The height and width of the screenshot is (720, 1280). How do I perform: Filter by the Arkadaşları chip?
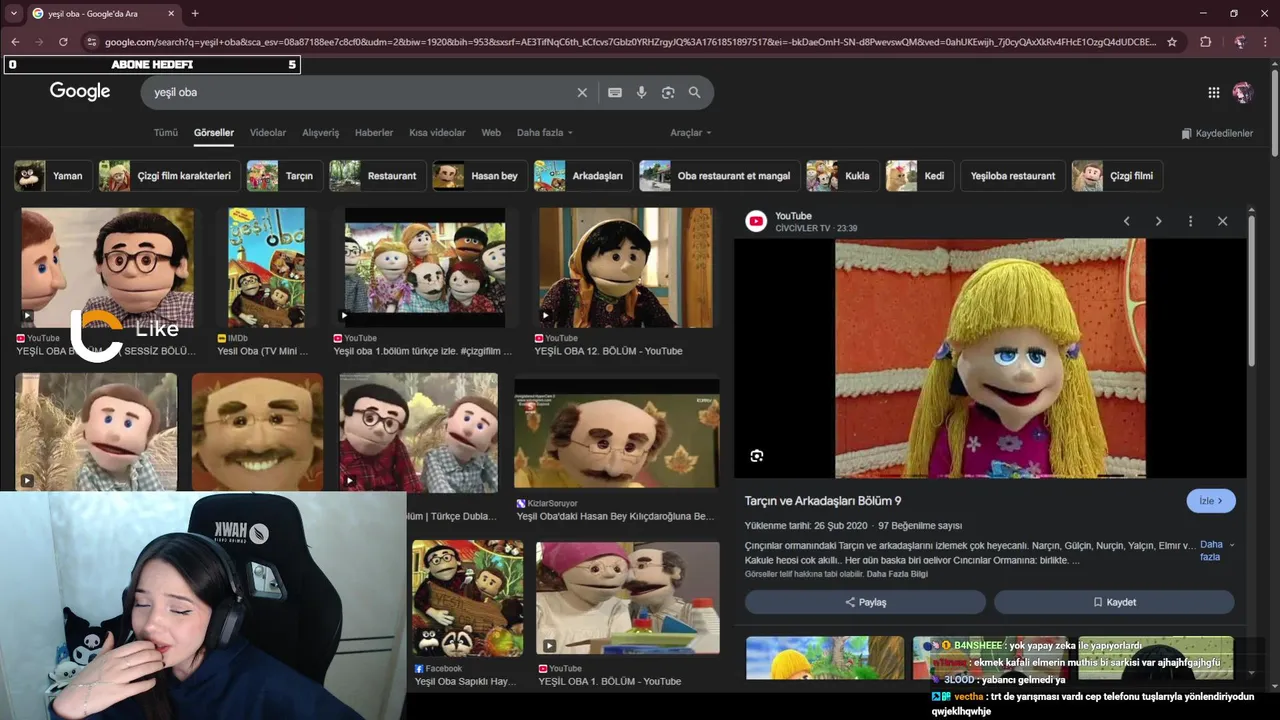(x=582, y=176)
